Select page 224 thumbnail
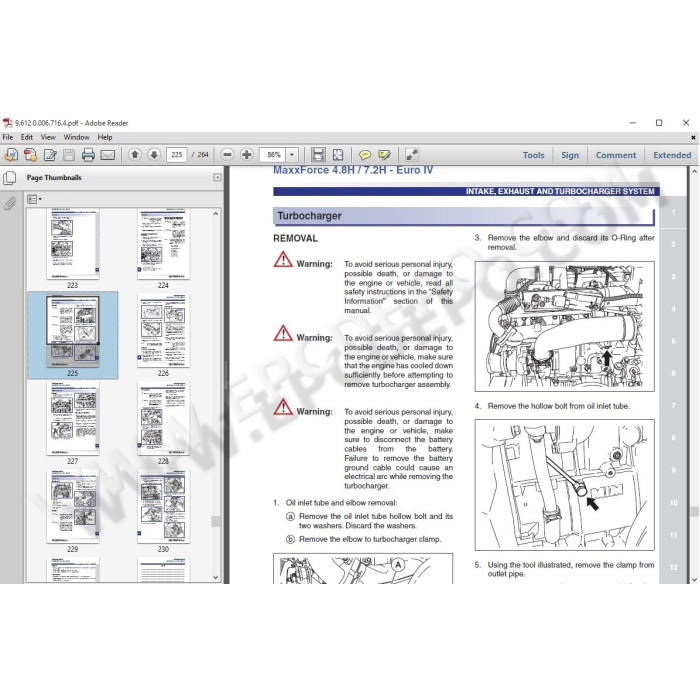 (x=163, y=245)
